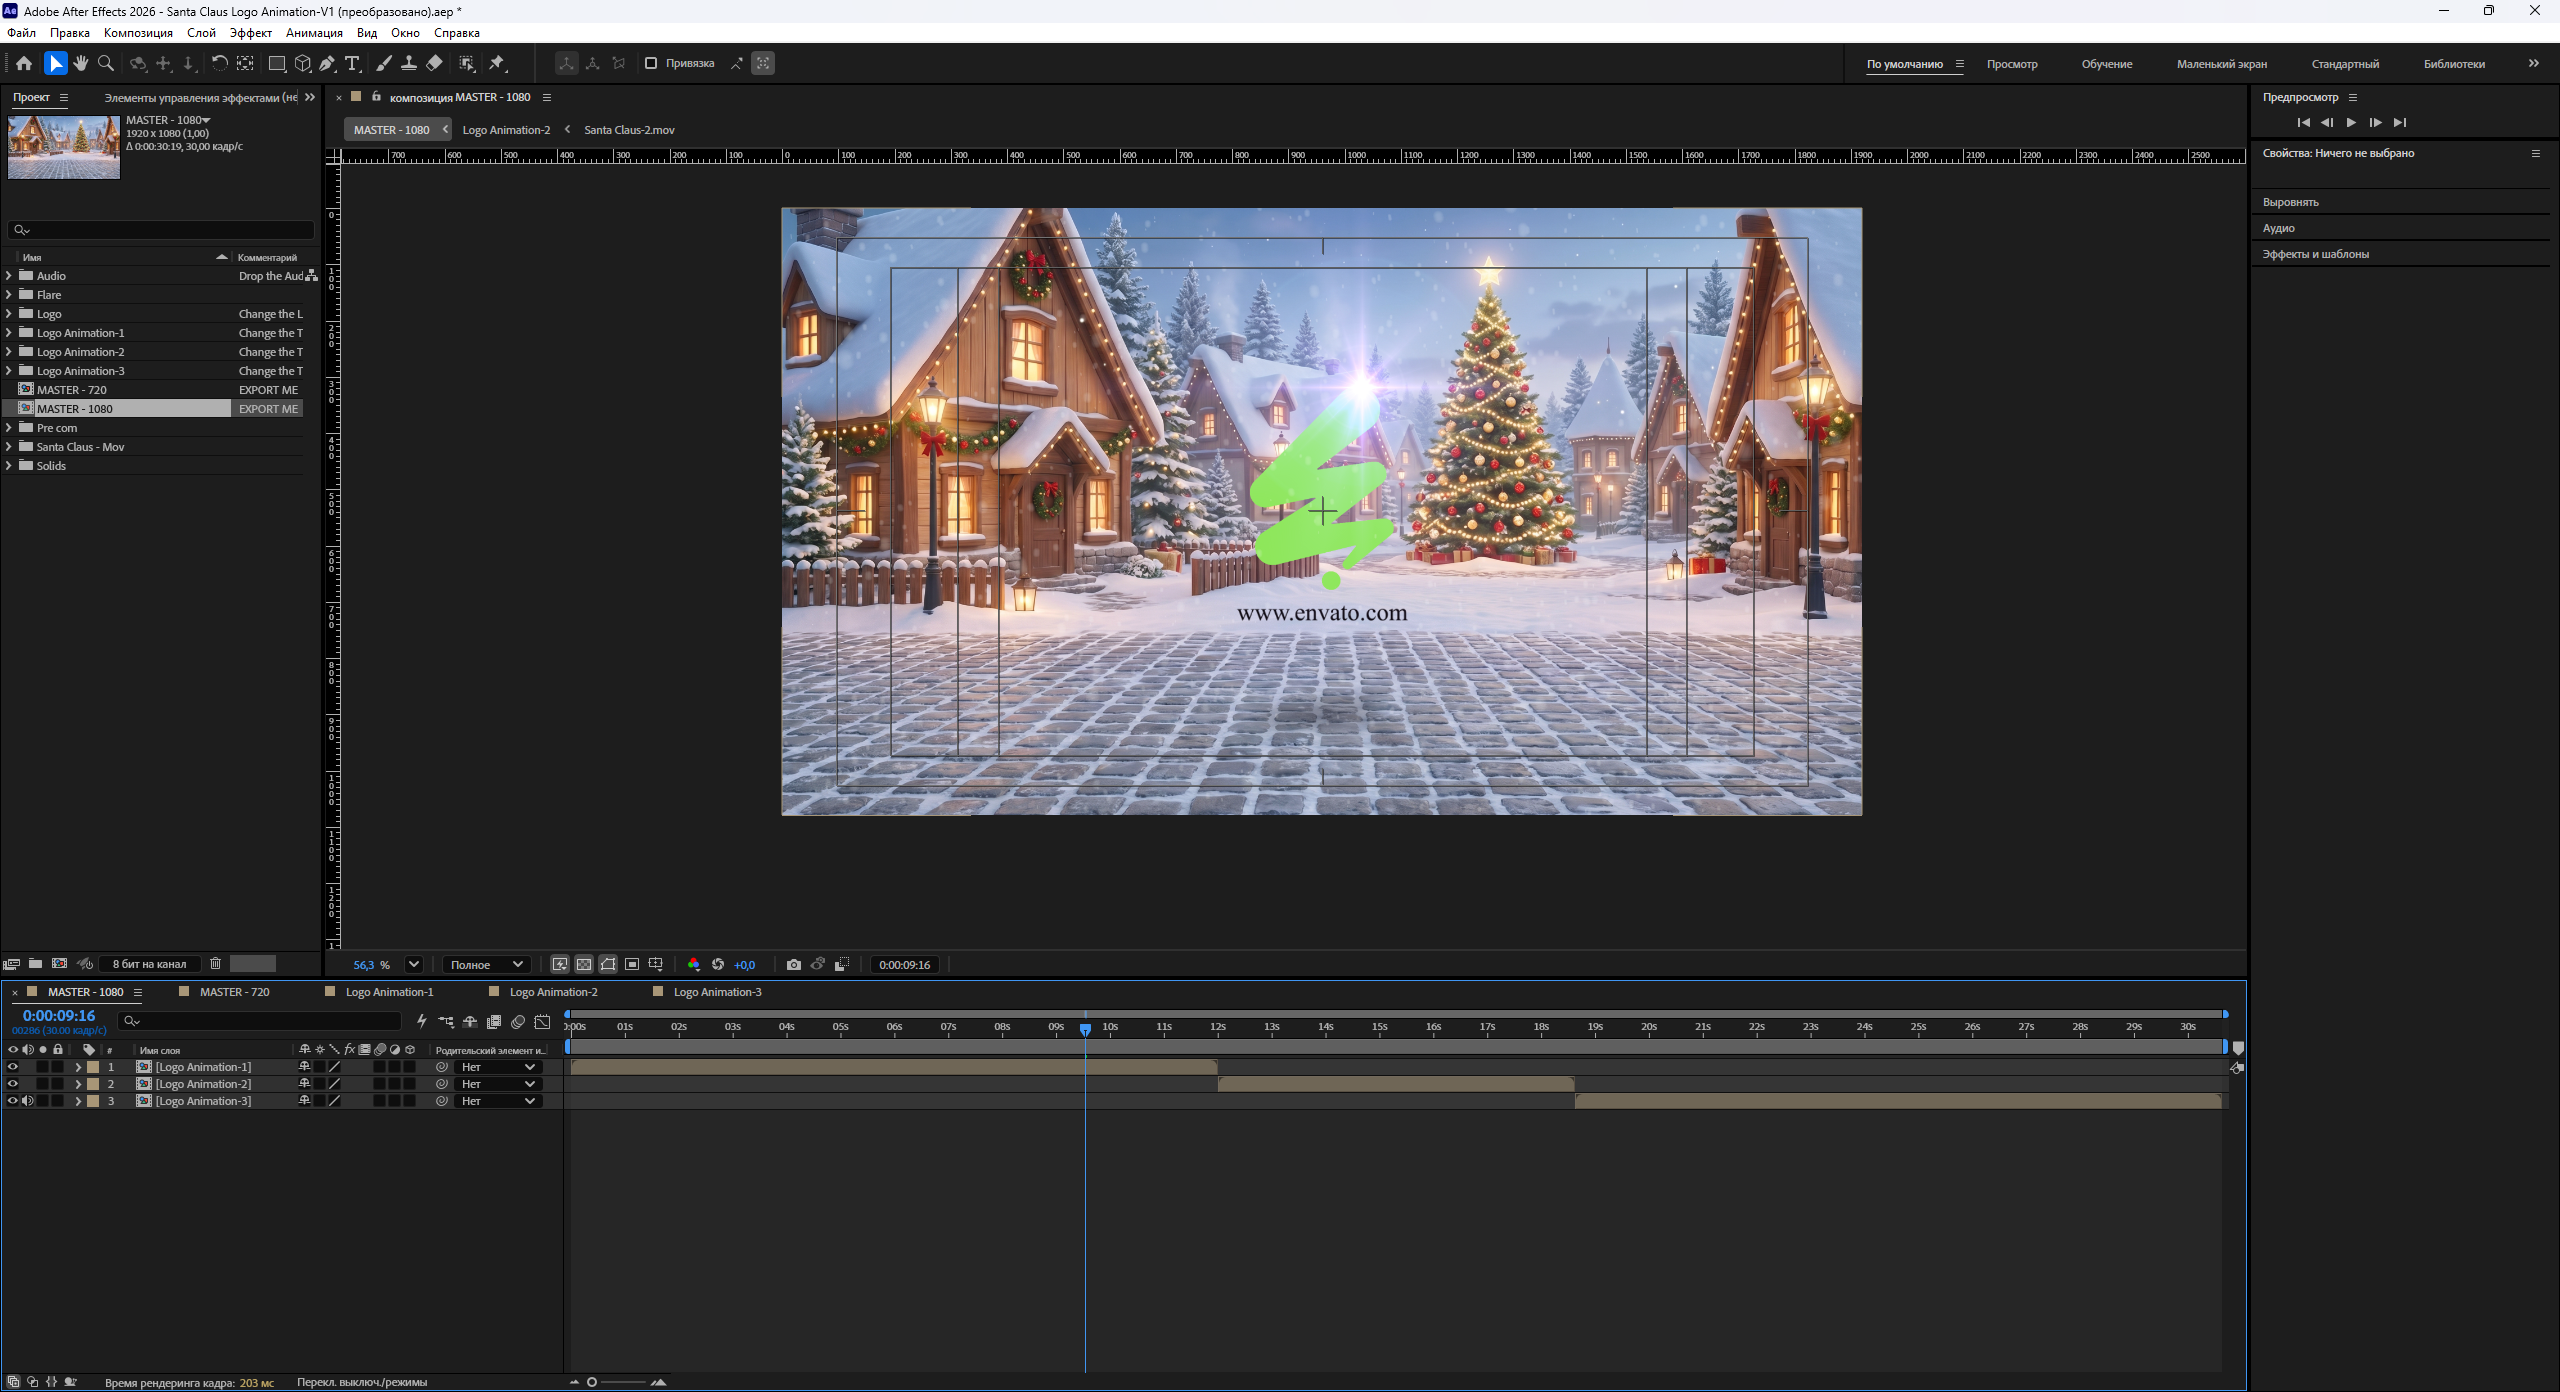The image size is (2560, 1392).
Task: Hide the Logo Animation-1 layer
Action: pyautogui.click(x=13, y=1067)
